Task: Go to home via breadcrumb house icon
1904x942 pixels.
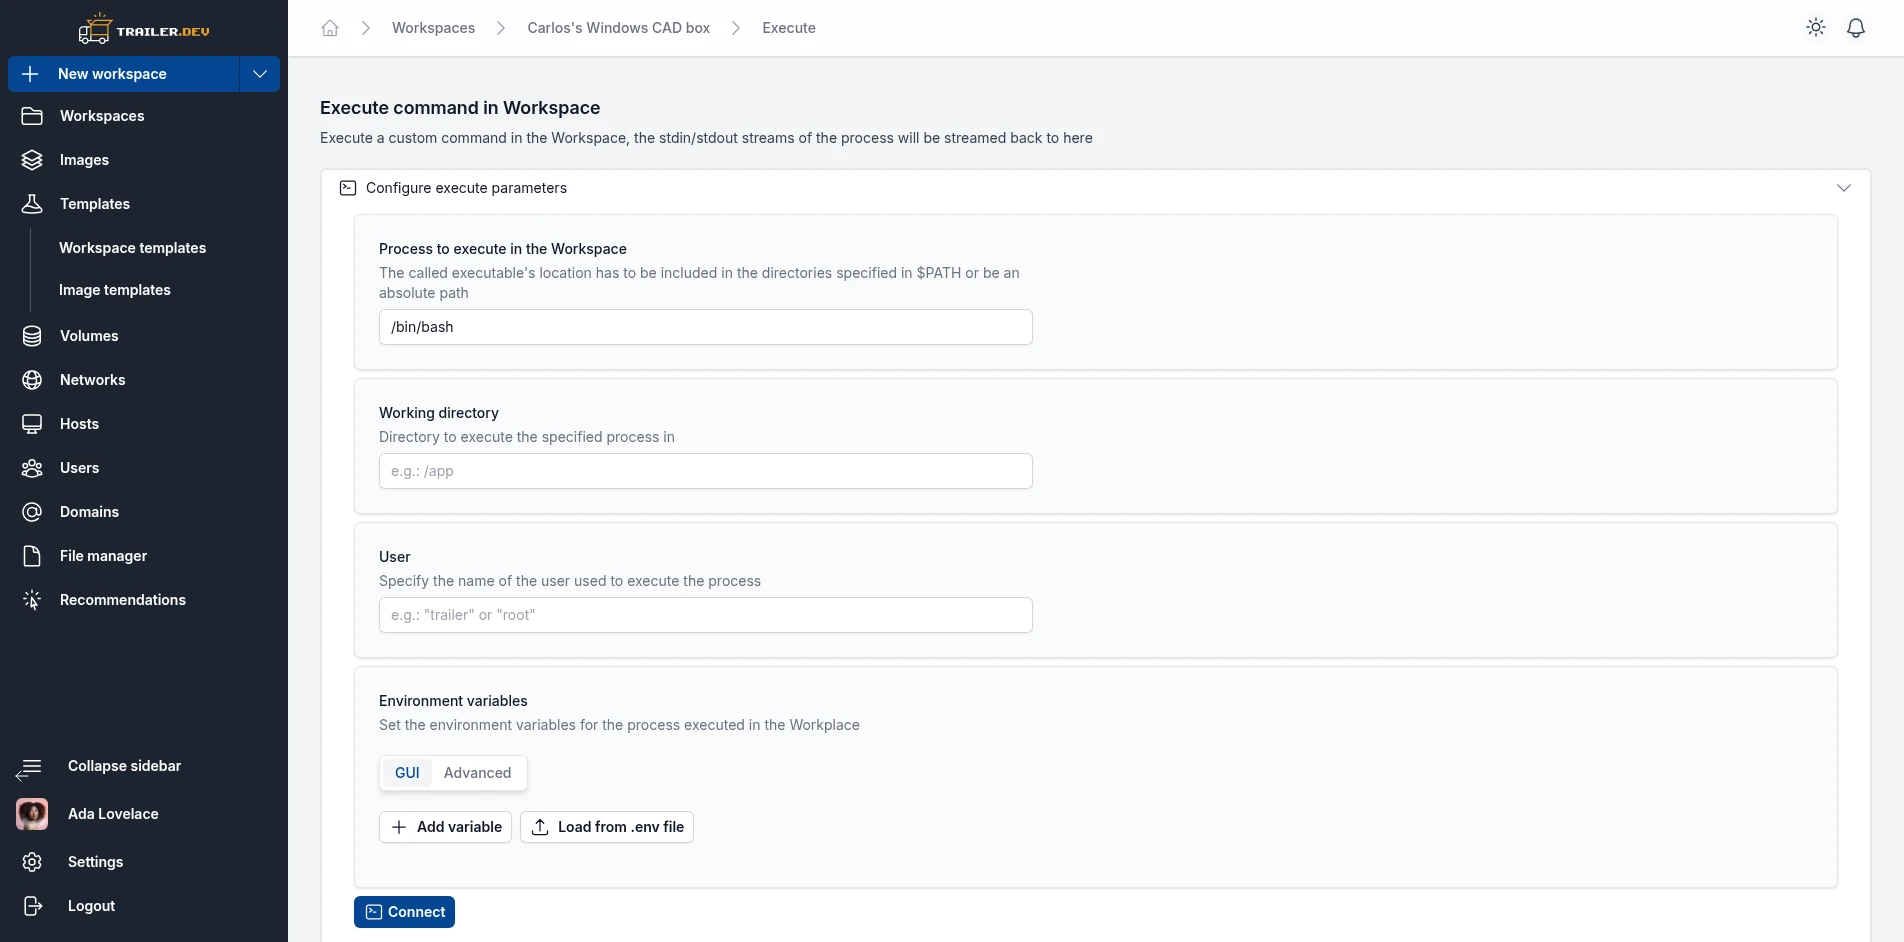Action: point(330,28)
